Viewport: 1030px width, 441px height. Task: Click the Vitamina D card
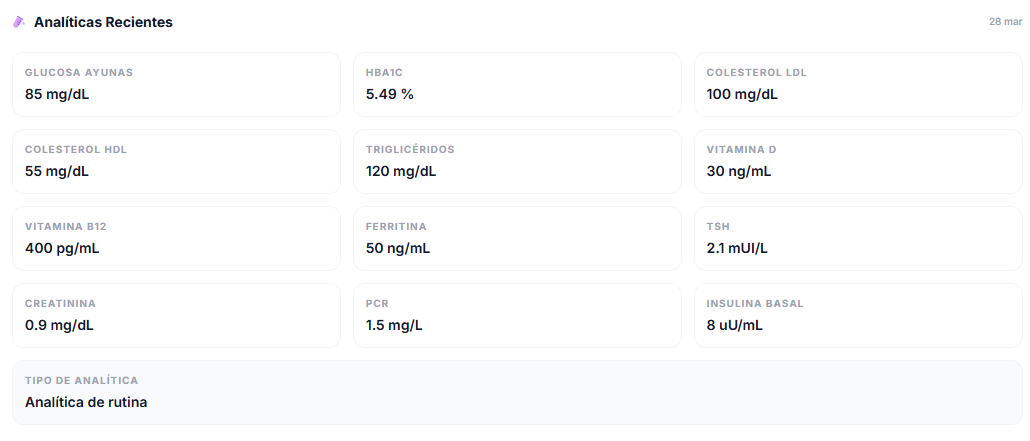pos(858,161)
